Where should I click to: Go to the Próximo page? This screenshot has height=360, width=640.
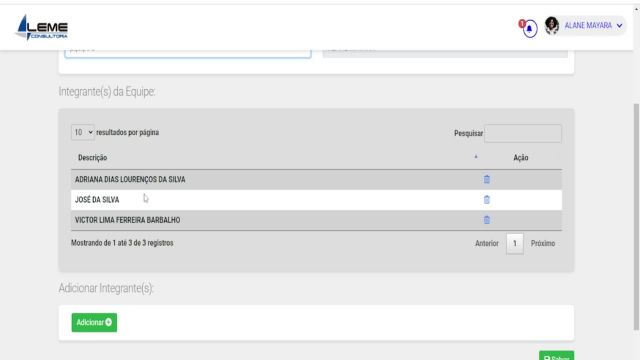543,243
